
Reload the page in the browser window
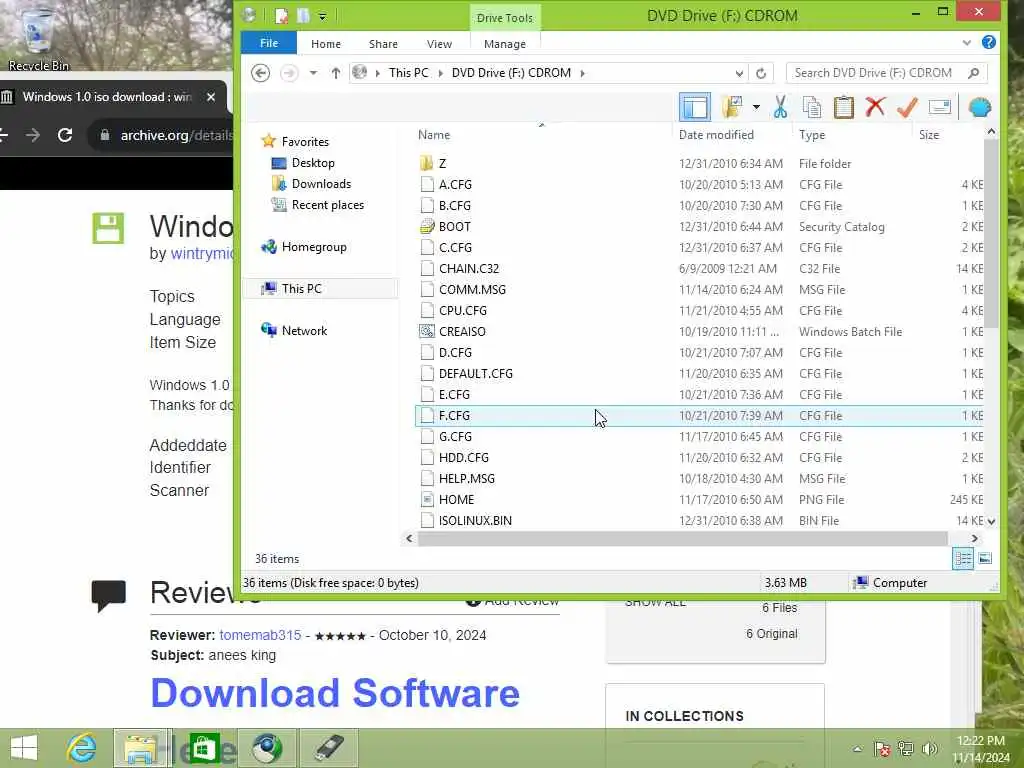click(x=65, y=135)
